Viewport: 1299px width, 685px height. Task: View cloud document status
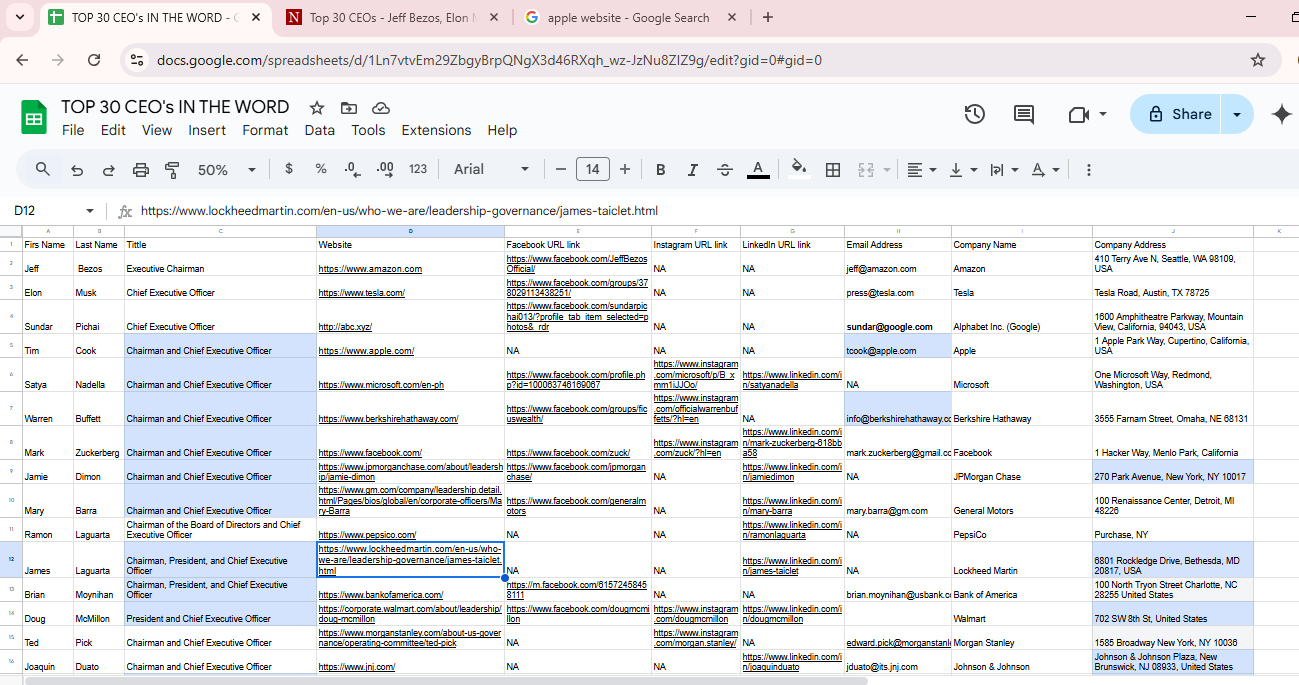pos(380,108)
